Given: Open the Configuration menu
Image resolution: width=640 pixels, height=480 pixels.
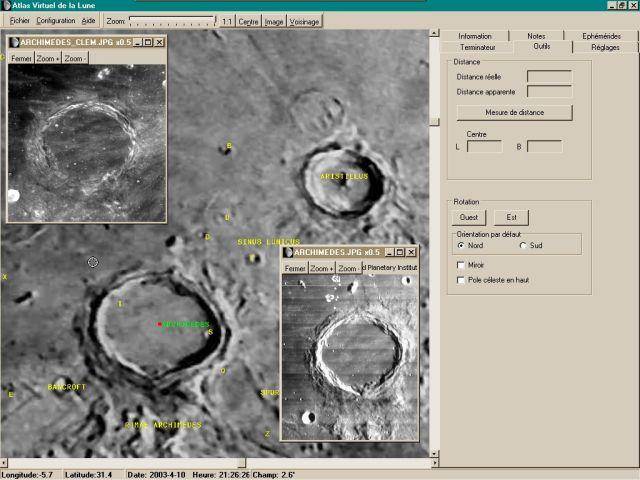Looking at the screenshot, I should pos(56,20).
